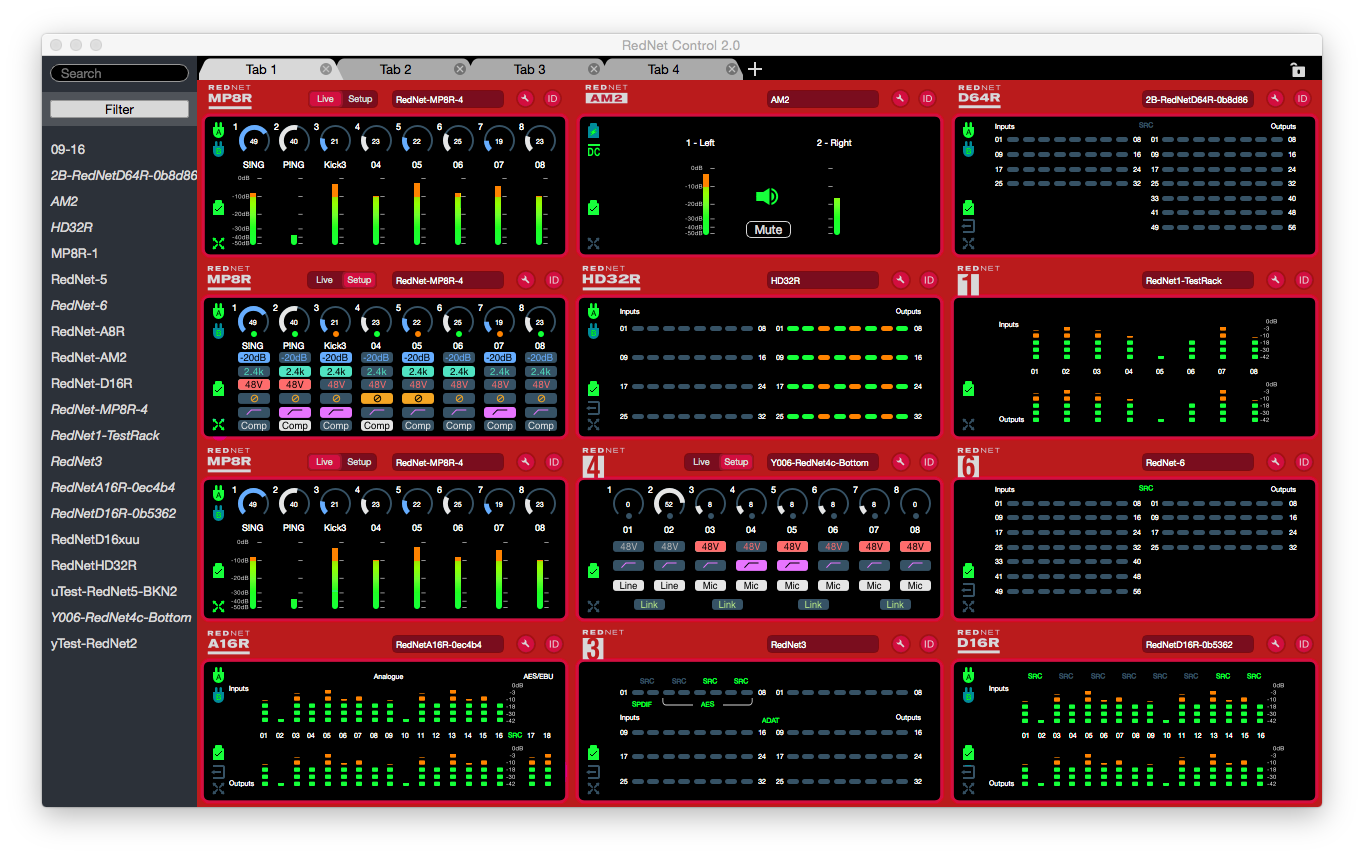This screenshot has width=1364, height=857.
Task: Switch to Tab 1
Action: (x=262, y=69)
